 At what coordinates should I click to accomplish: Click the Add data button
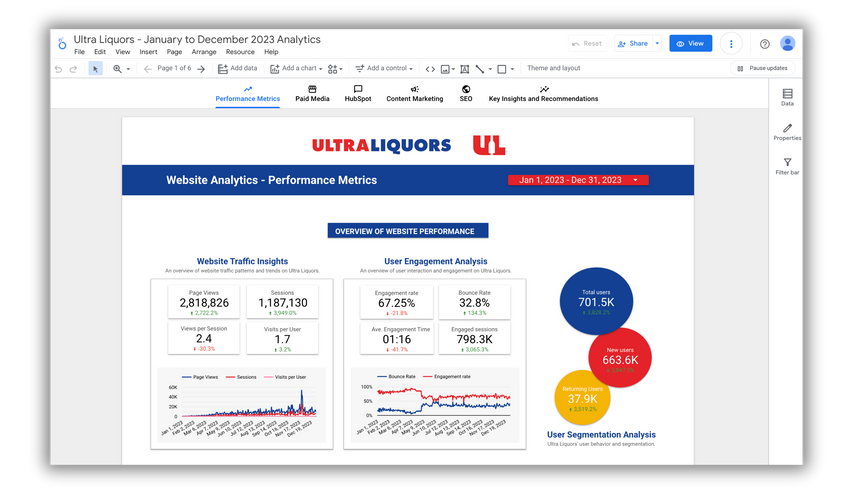tap(238, 69)
